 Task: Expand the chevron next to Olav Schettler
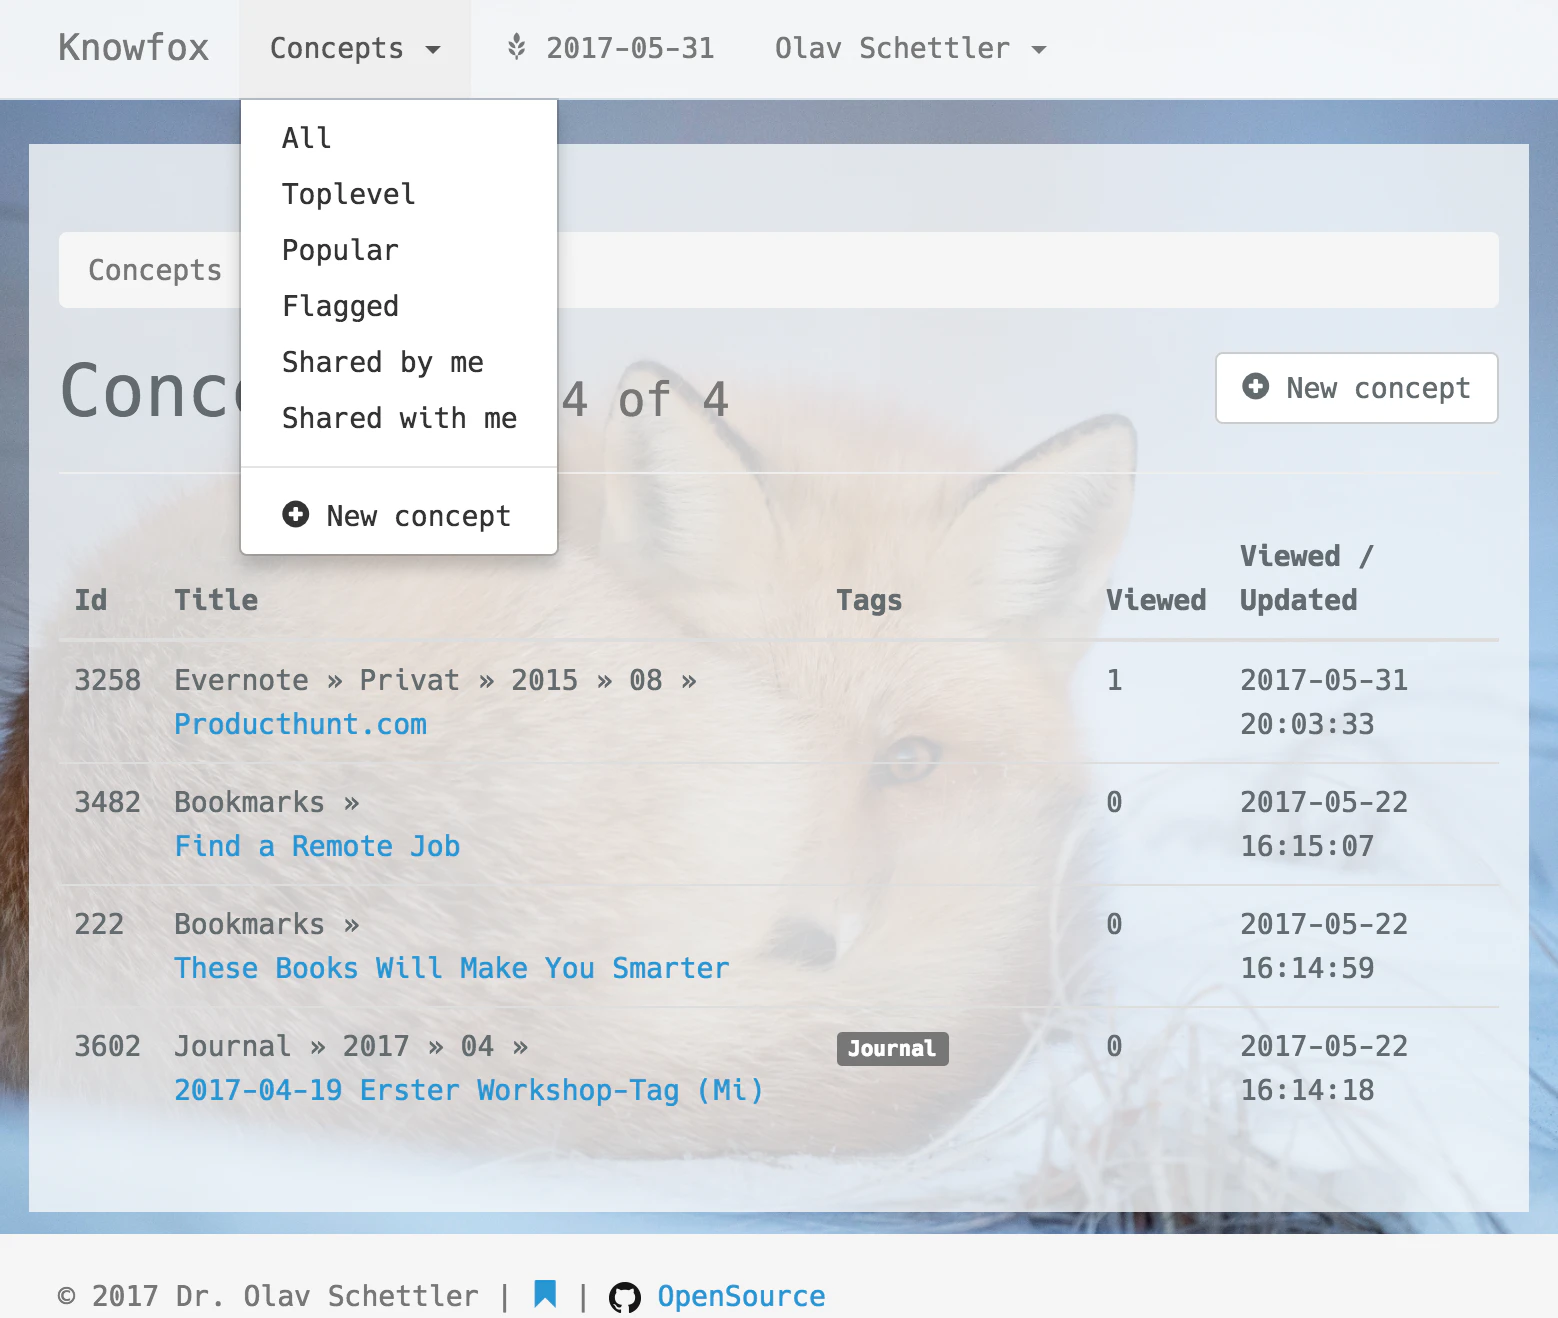click(x=1041, y=48)
